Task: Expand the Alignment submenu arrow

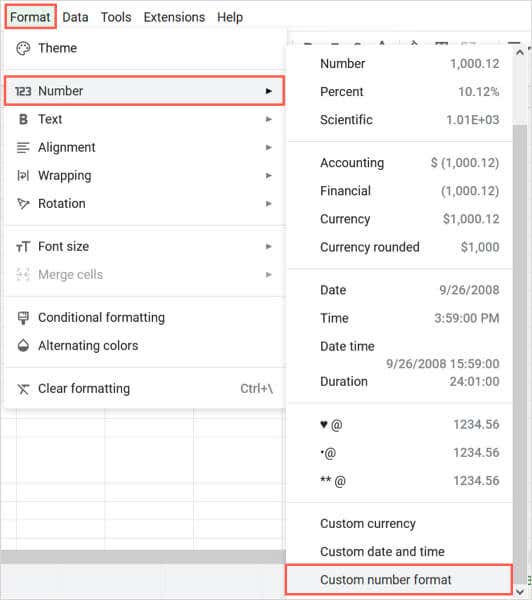Action: (269, 147)
